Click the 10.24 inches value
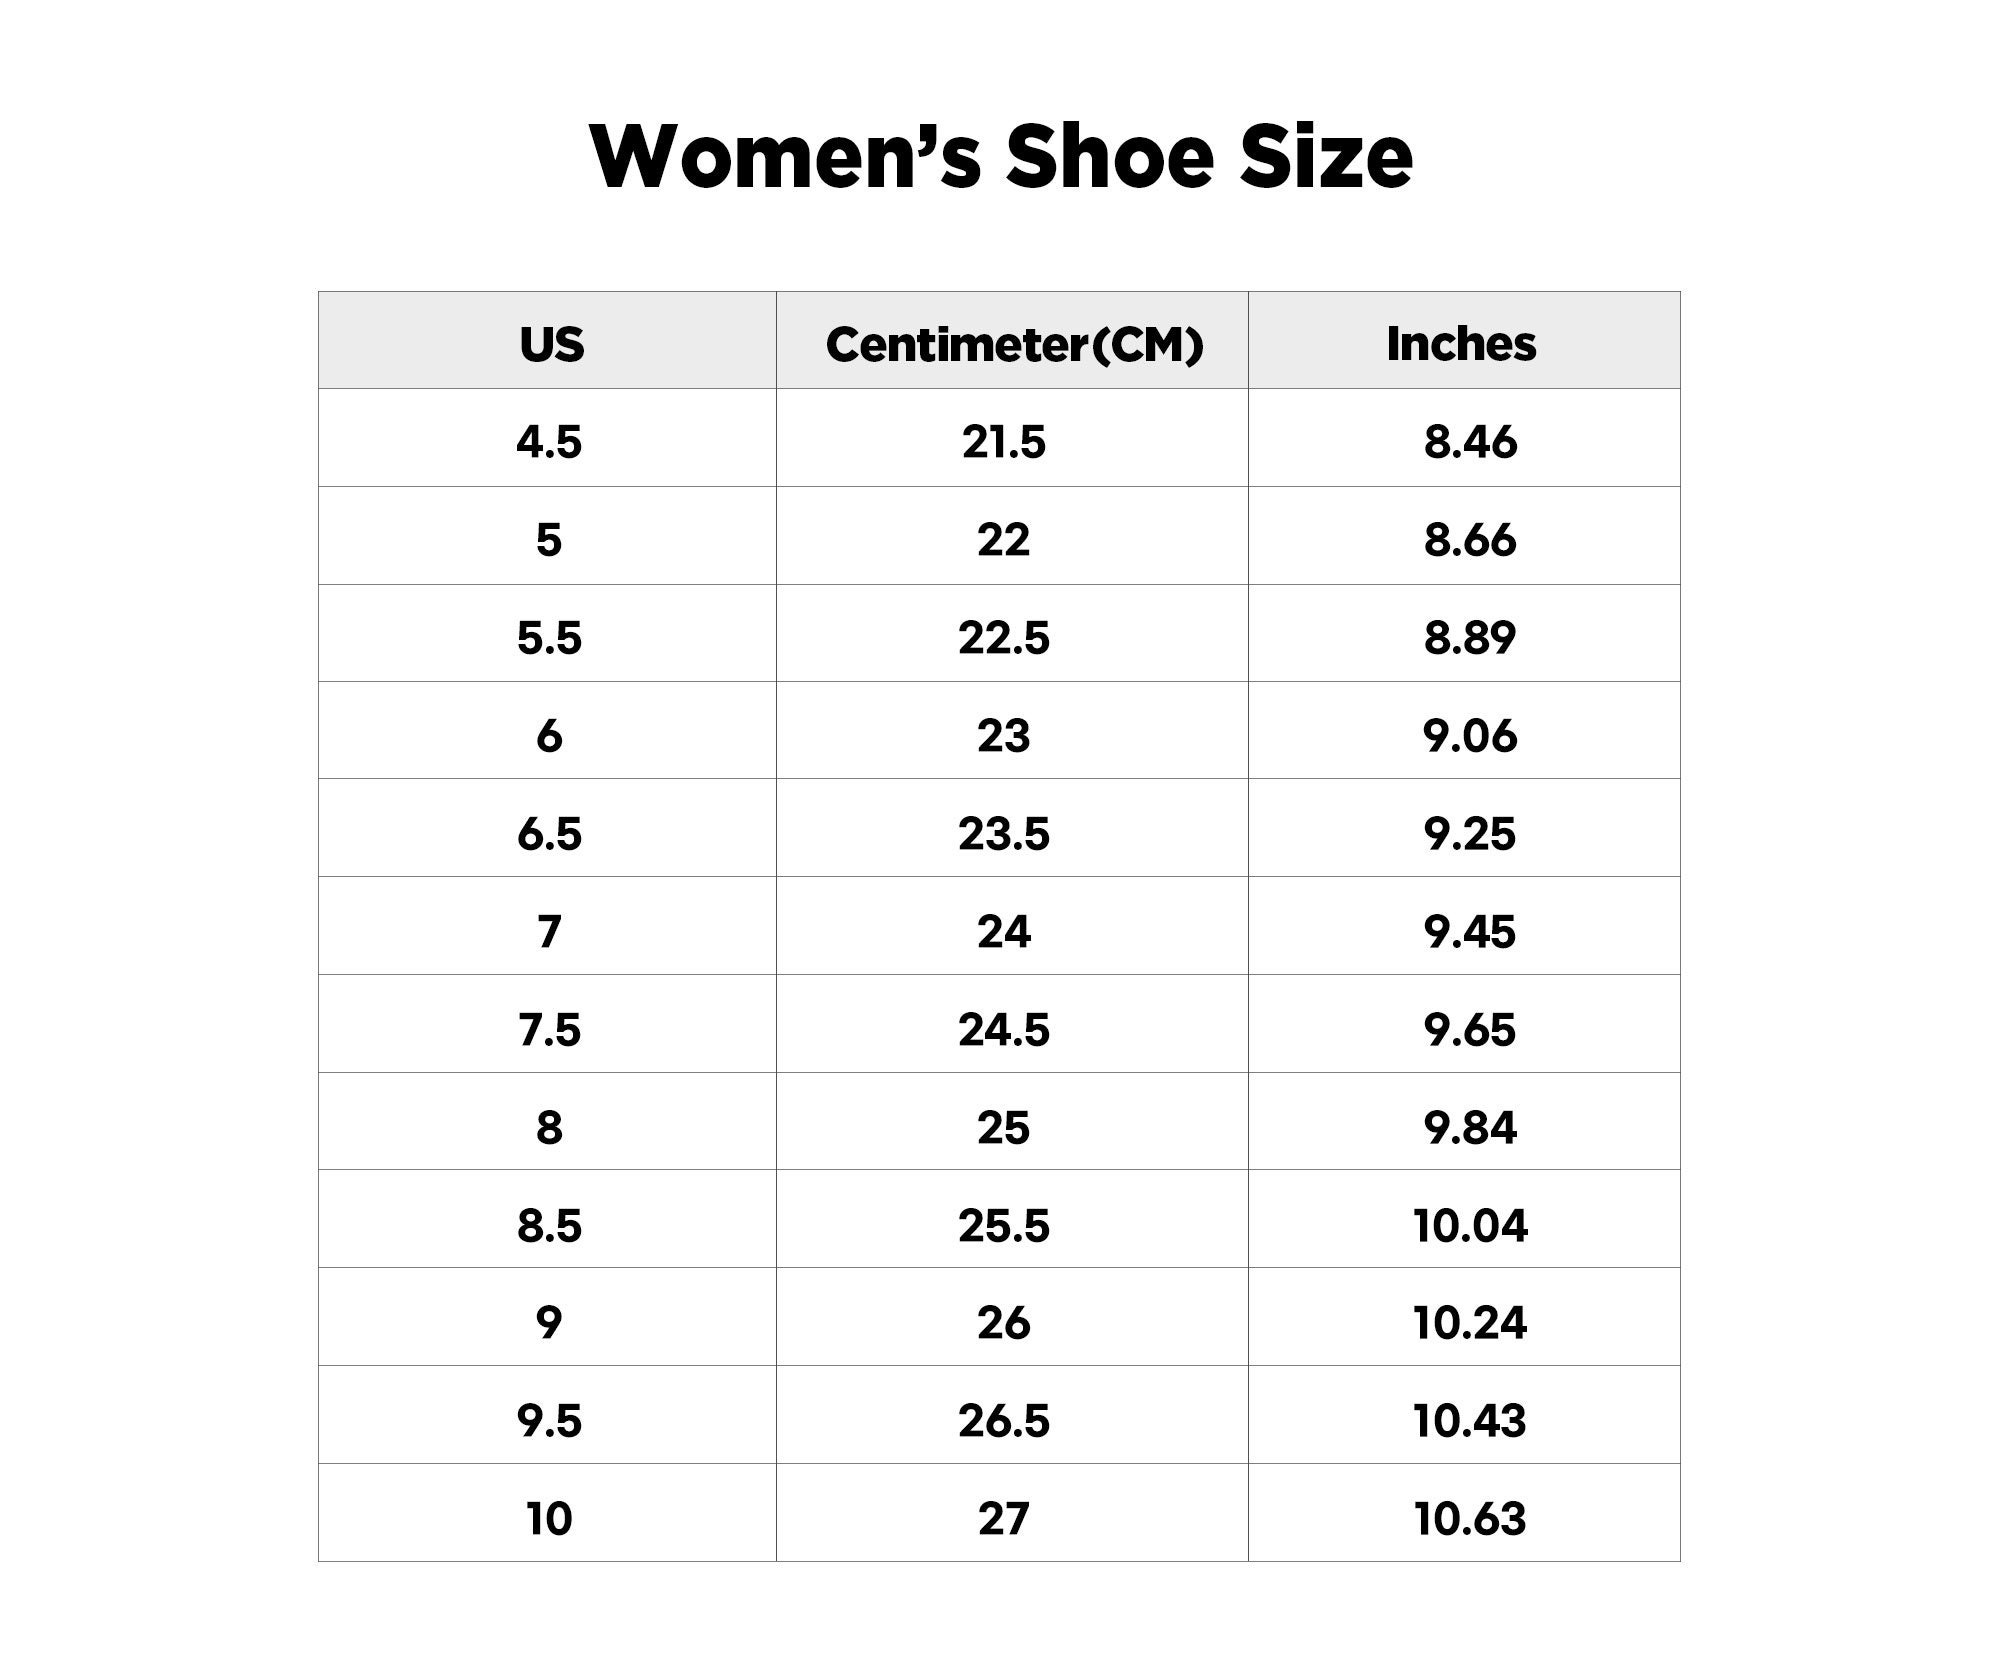 click(x=1470, y=1323)
